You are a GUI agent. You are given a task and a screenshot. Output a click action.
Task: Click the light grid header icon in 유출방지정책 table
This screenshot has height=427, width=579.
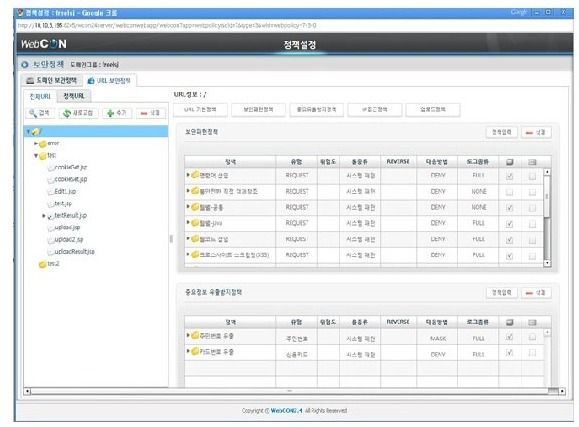pos(532,322)
